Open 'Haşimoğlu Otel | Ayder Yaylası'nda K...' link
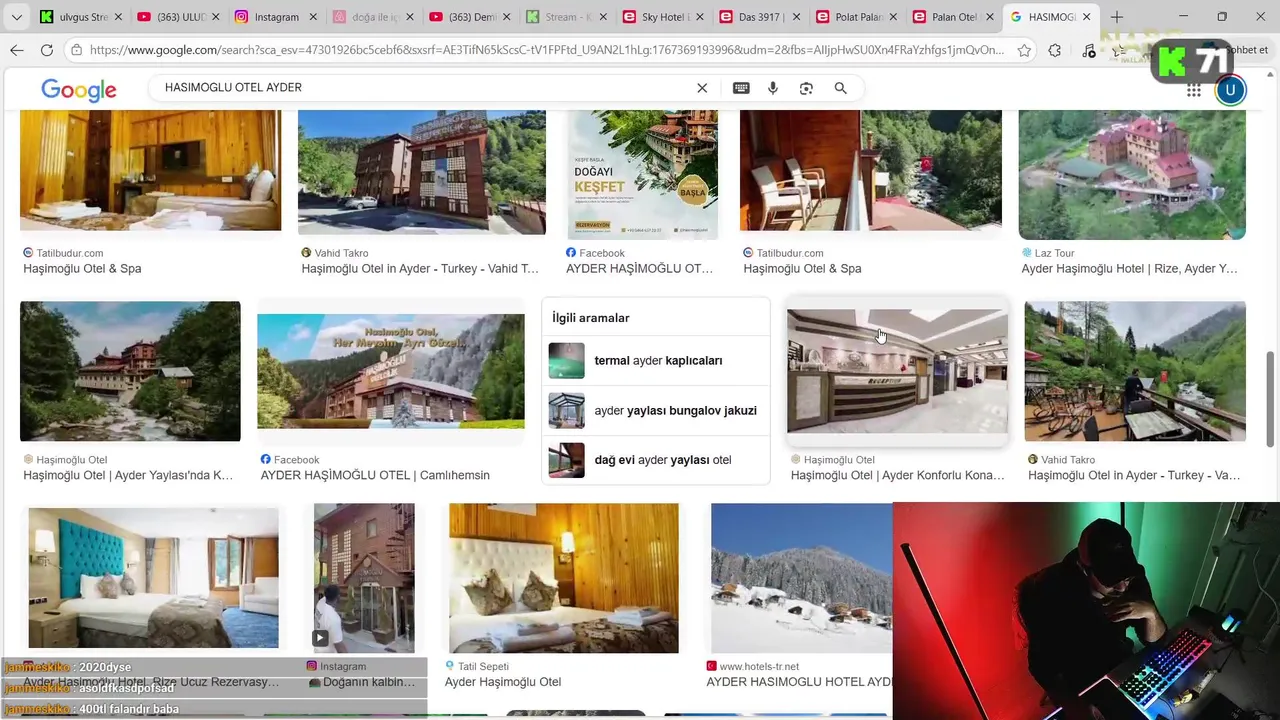 (x=128, y=475)
